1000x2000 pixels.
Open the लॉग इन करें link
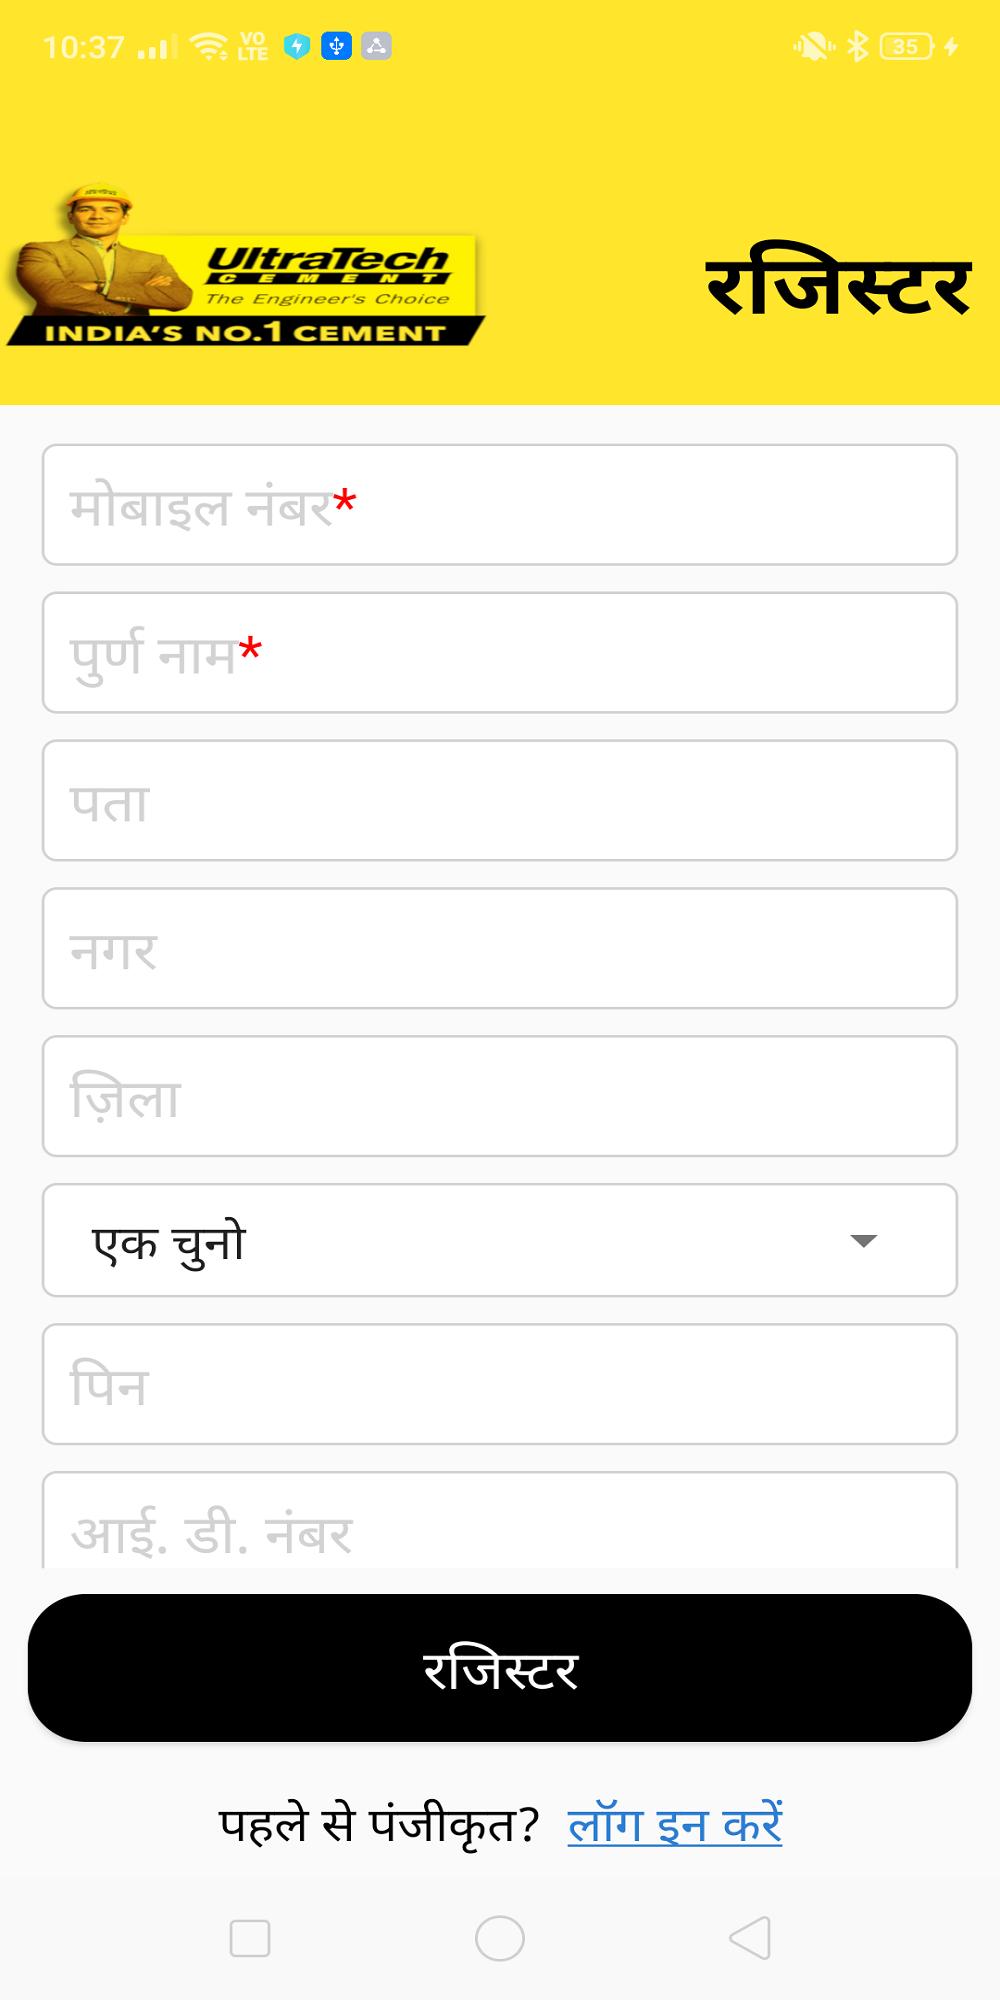click(x=675, y=1824)
